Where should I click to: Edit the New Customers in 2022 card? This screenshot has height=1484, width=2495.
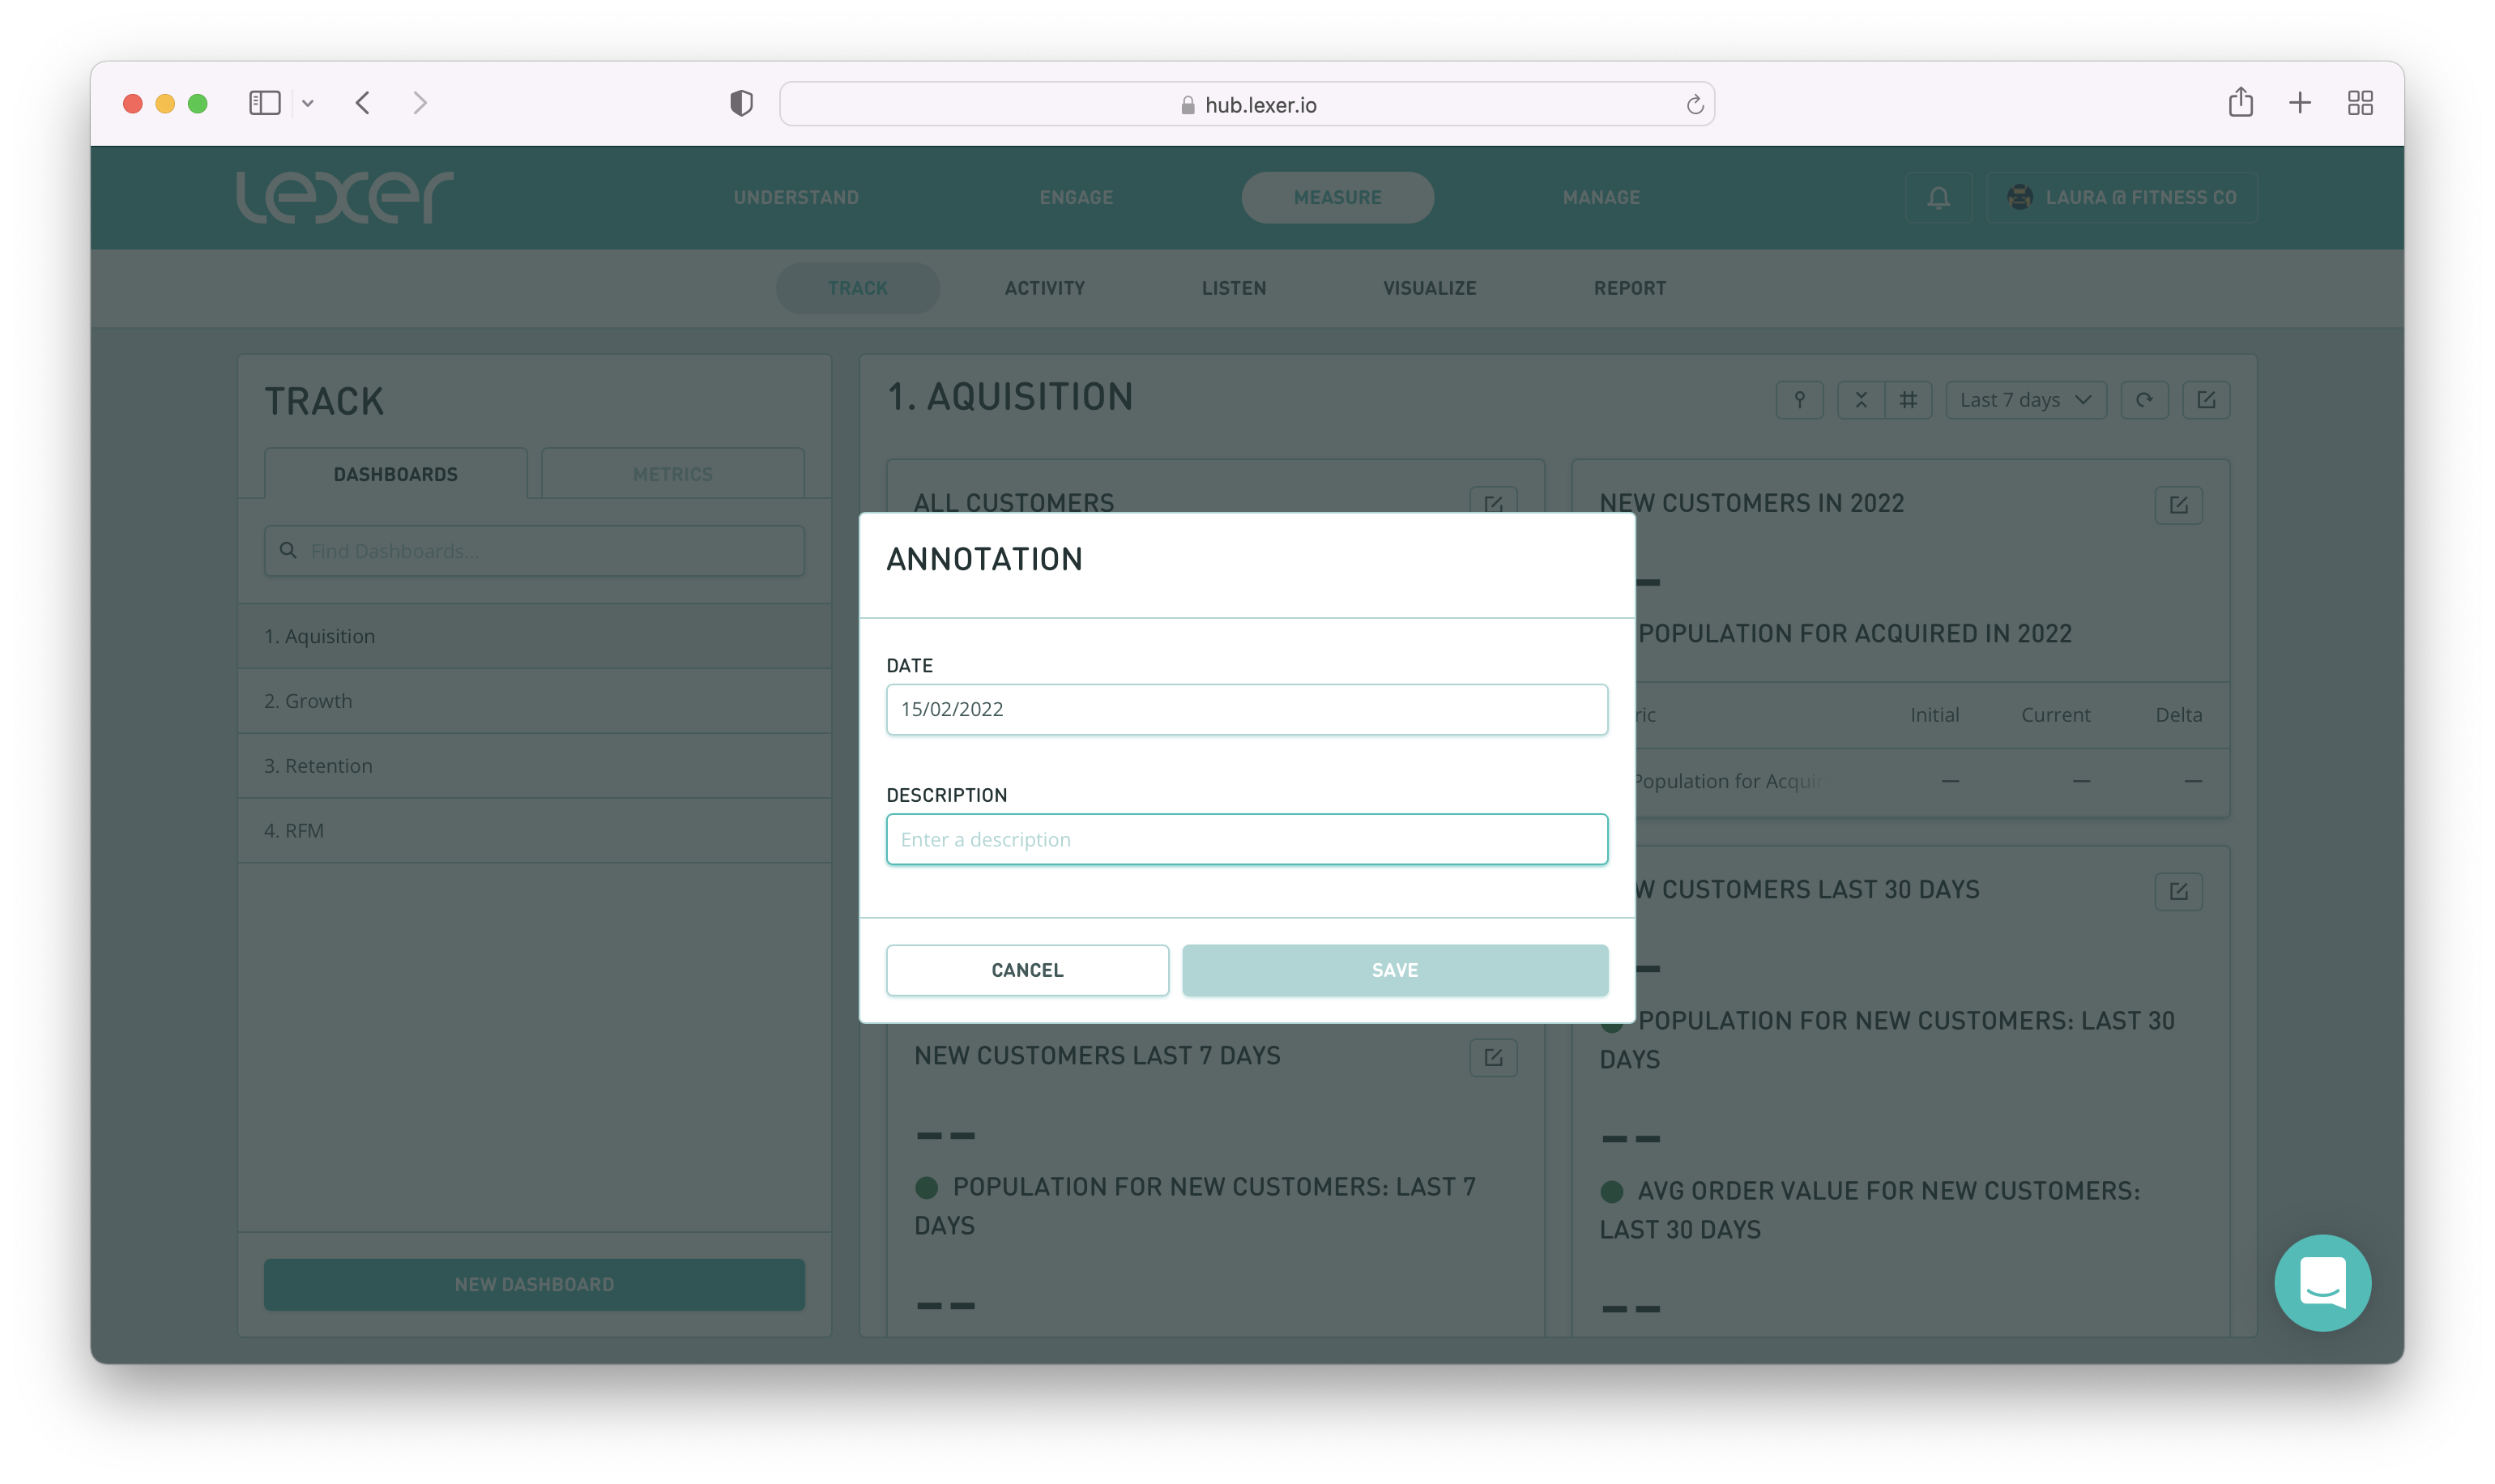click(2178, 505)
